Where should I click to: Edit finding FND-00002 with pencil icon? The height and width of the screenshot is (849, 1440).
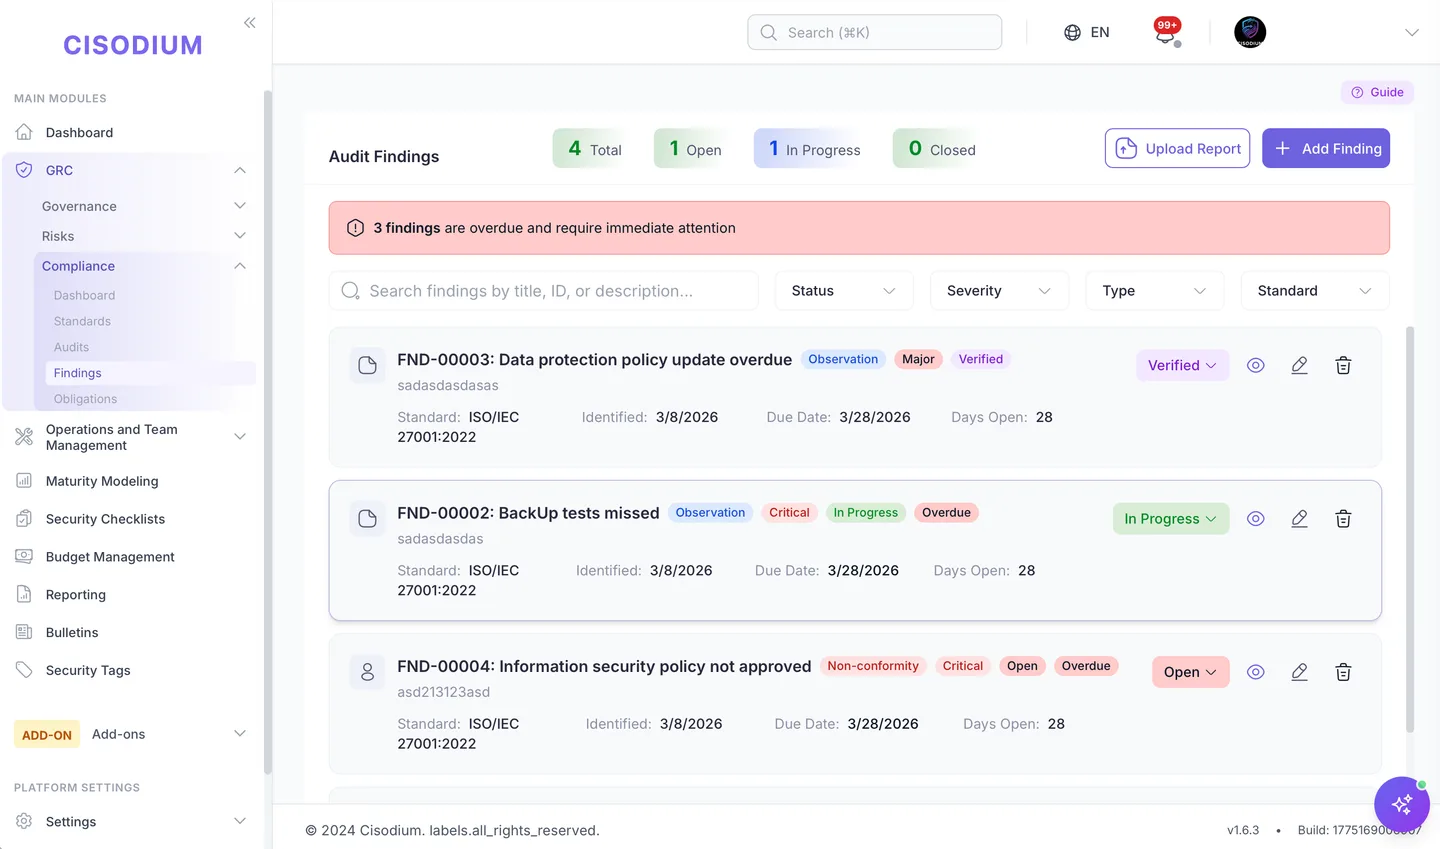[x=1299, y=519]
